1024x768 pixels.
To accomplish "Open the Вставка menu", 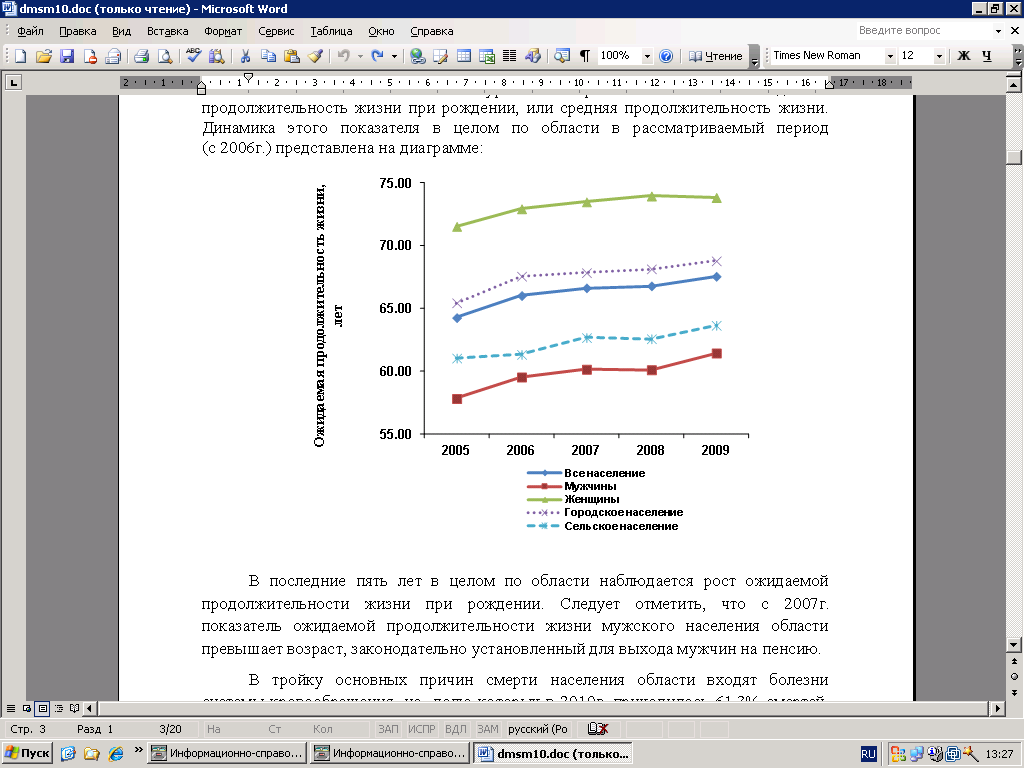I will pyautogui.click(x=167, y=31).
